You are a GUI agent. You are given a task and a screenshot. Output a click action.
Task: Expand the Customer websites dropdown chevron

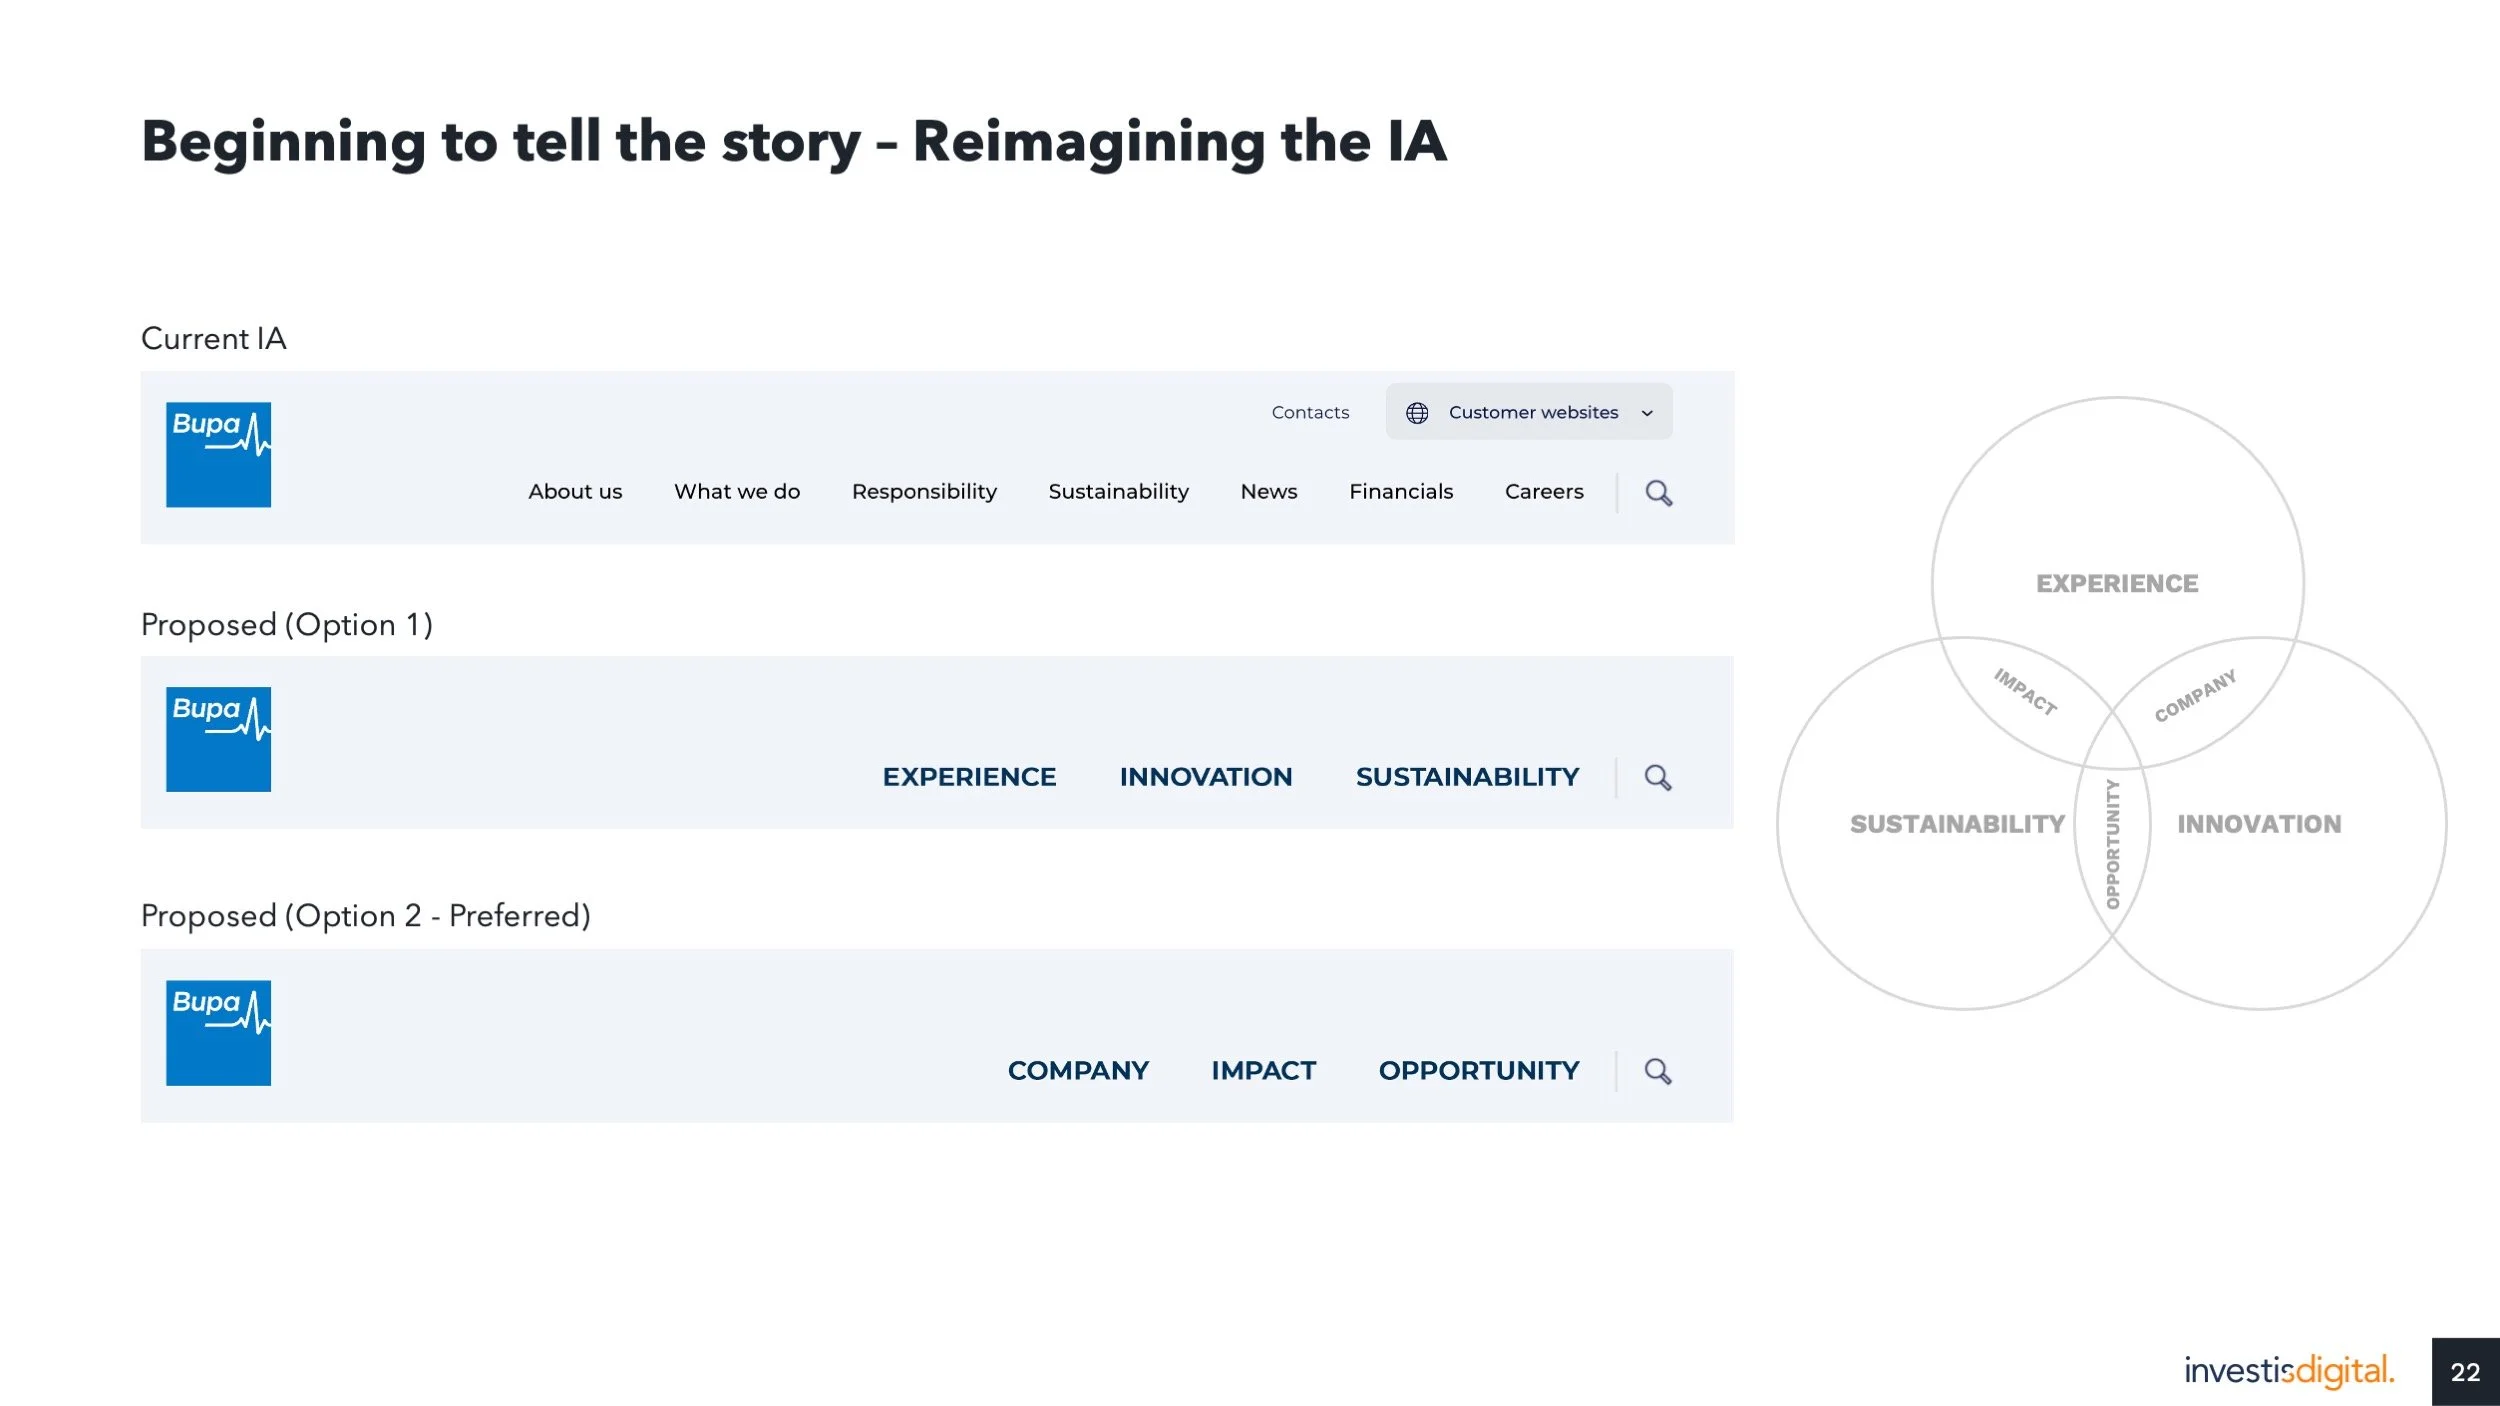point(1647,413)
